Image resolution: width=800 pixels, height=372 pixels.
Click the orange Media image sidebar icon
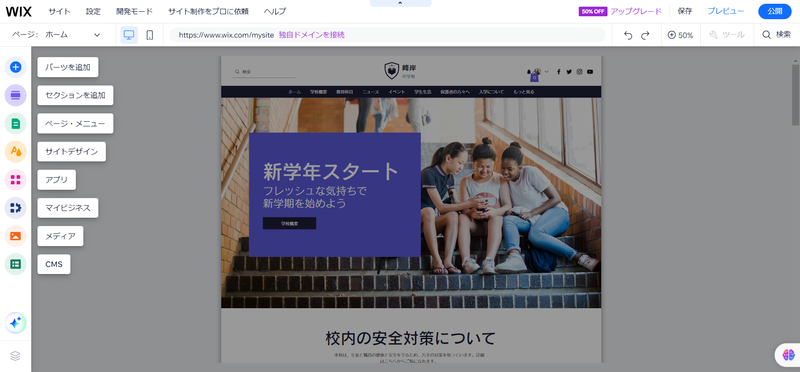(15, 236)
